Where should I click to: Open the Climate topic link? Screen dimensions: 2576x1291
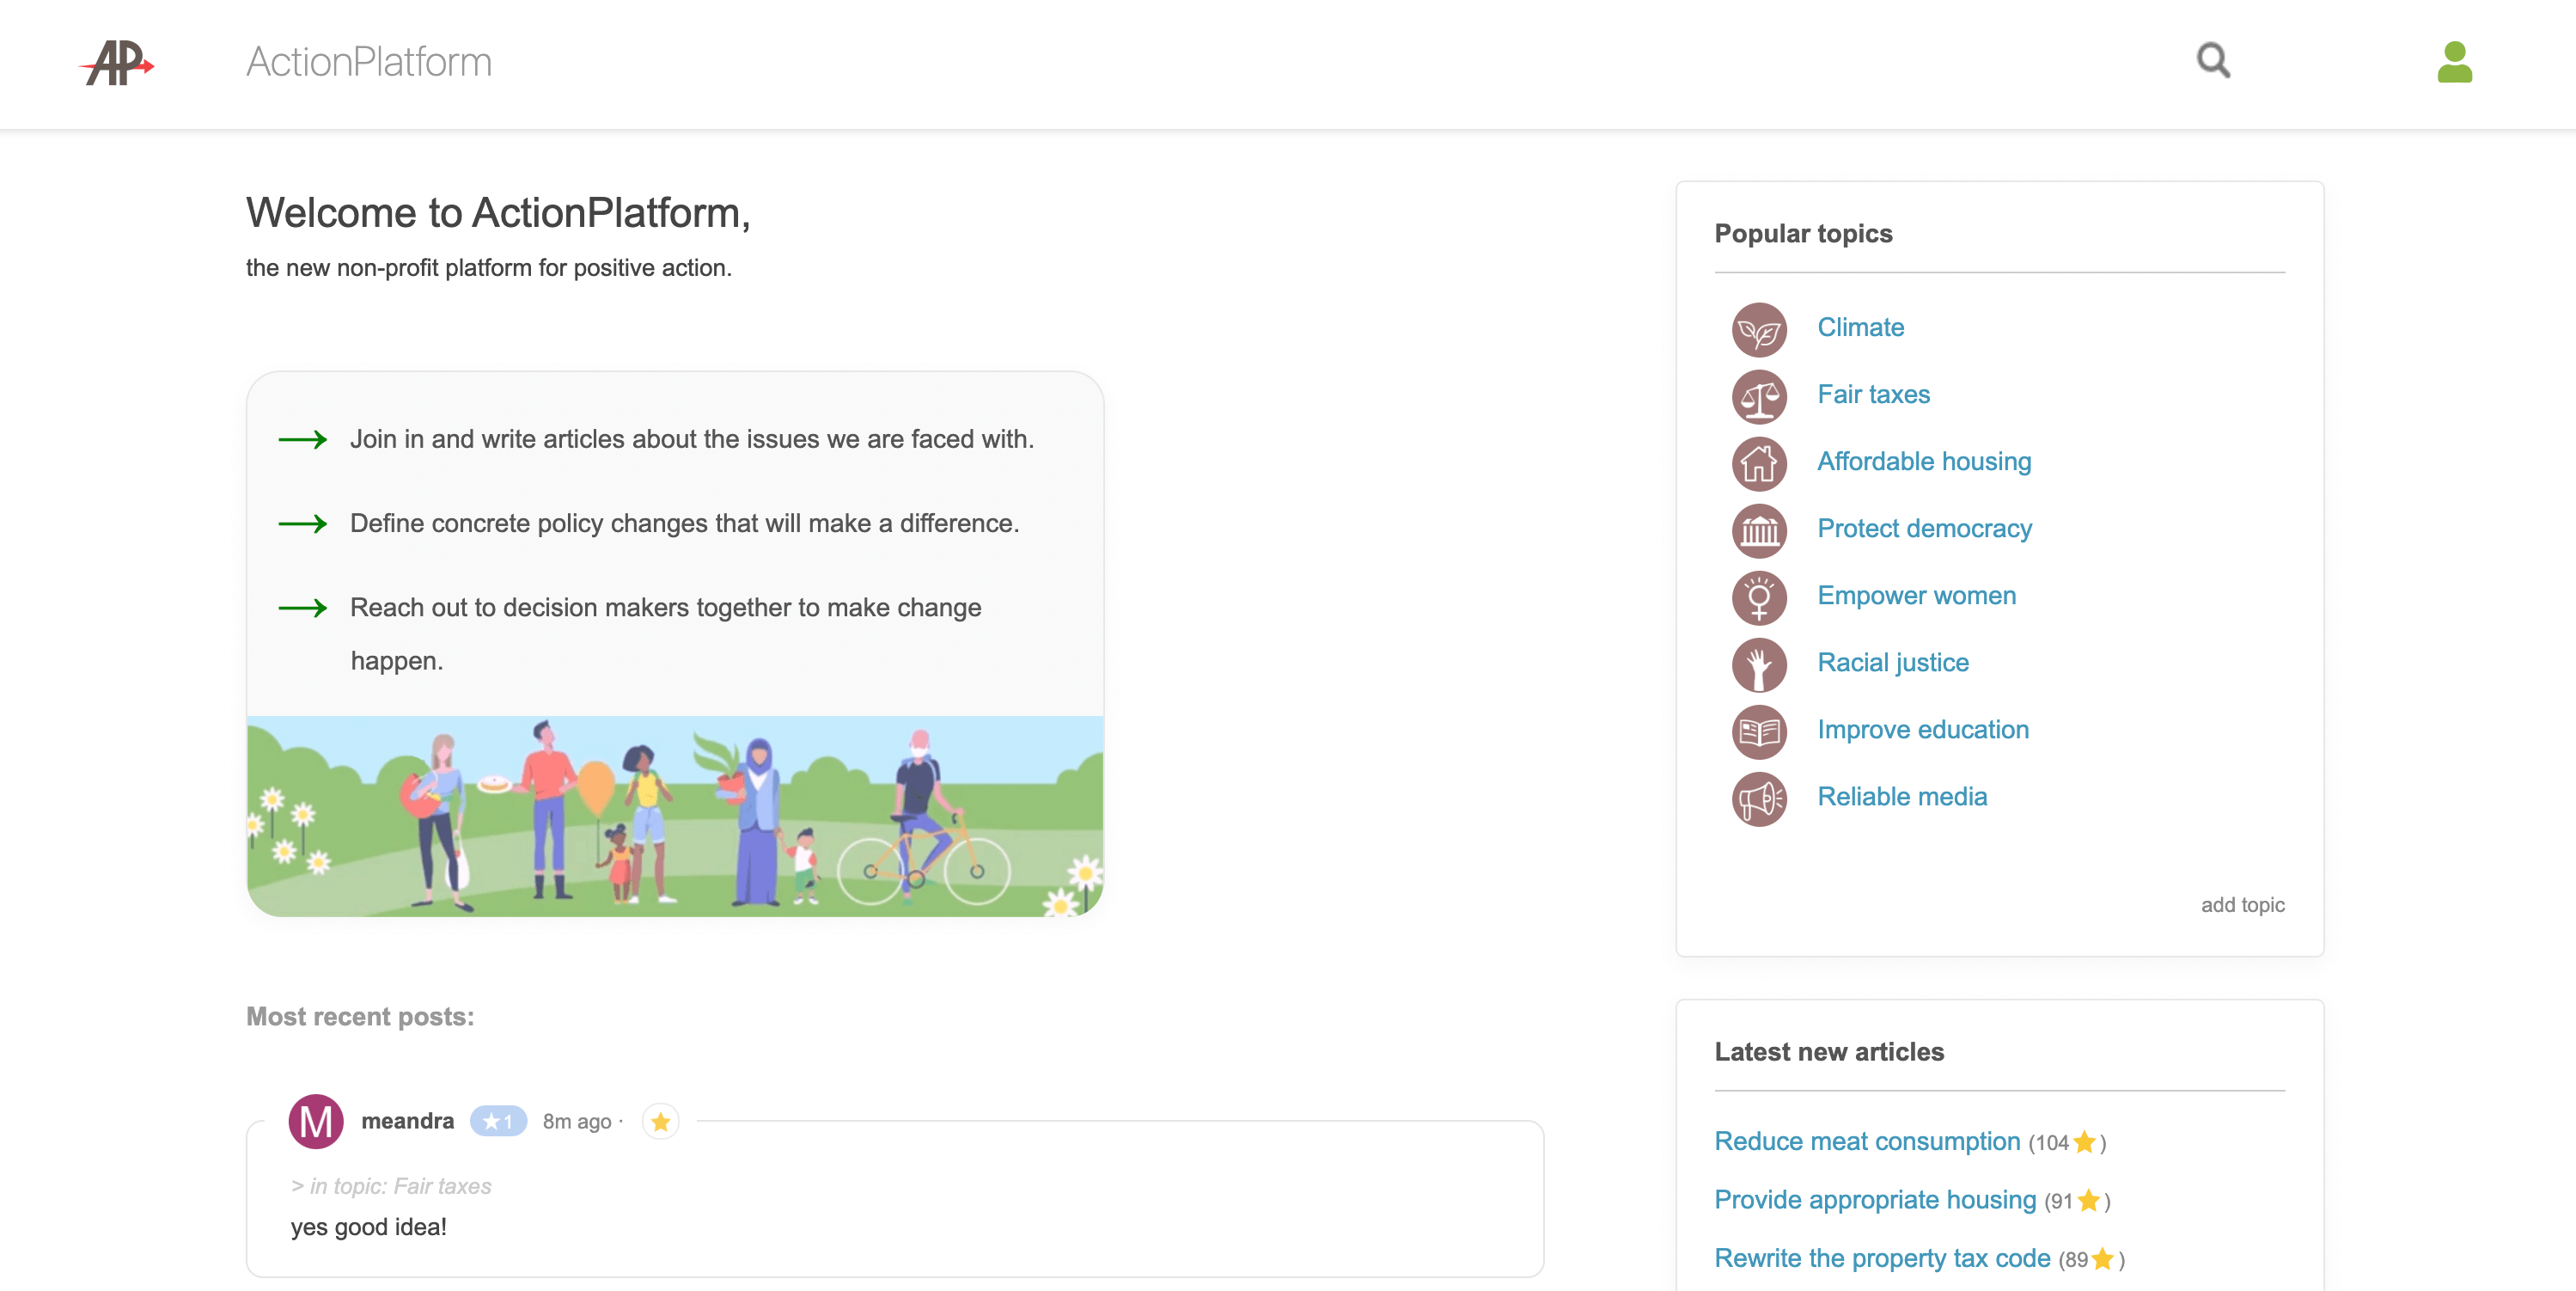(x=1860, y=327)
